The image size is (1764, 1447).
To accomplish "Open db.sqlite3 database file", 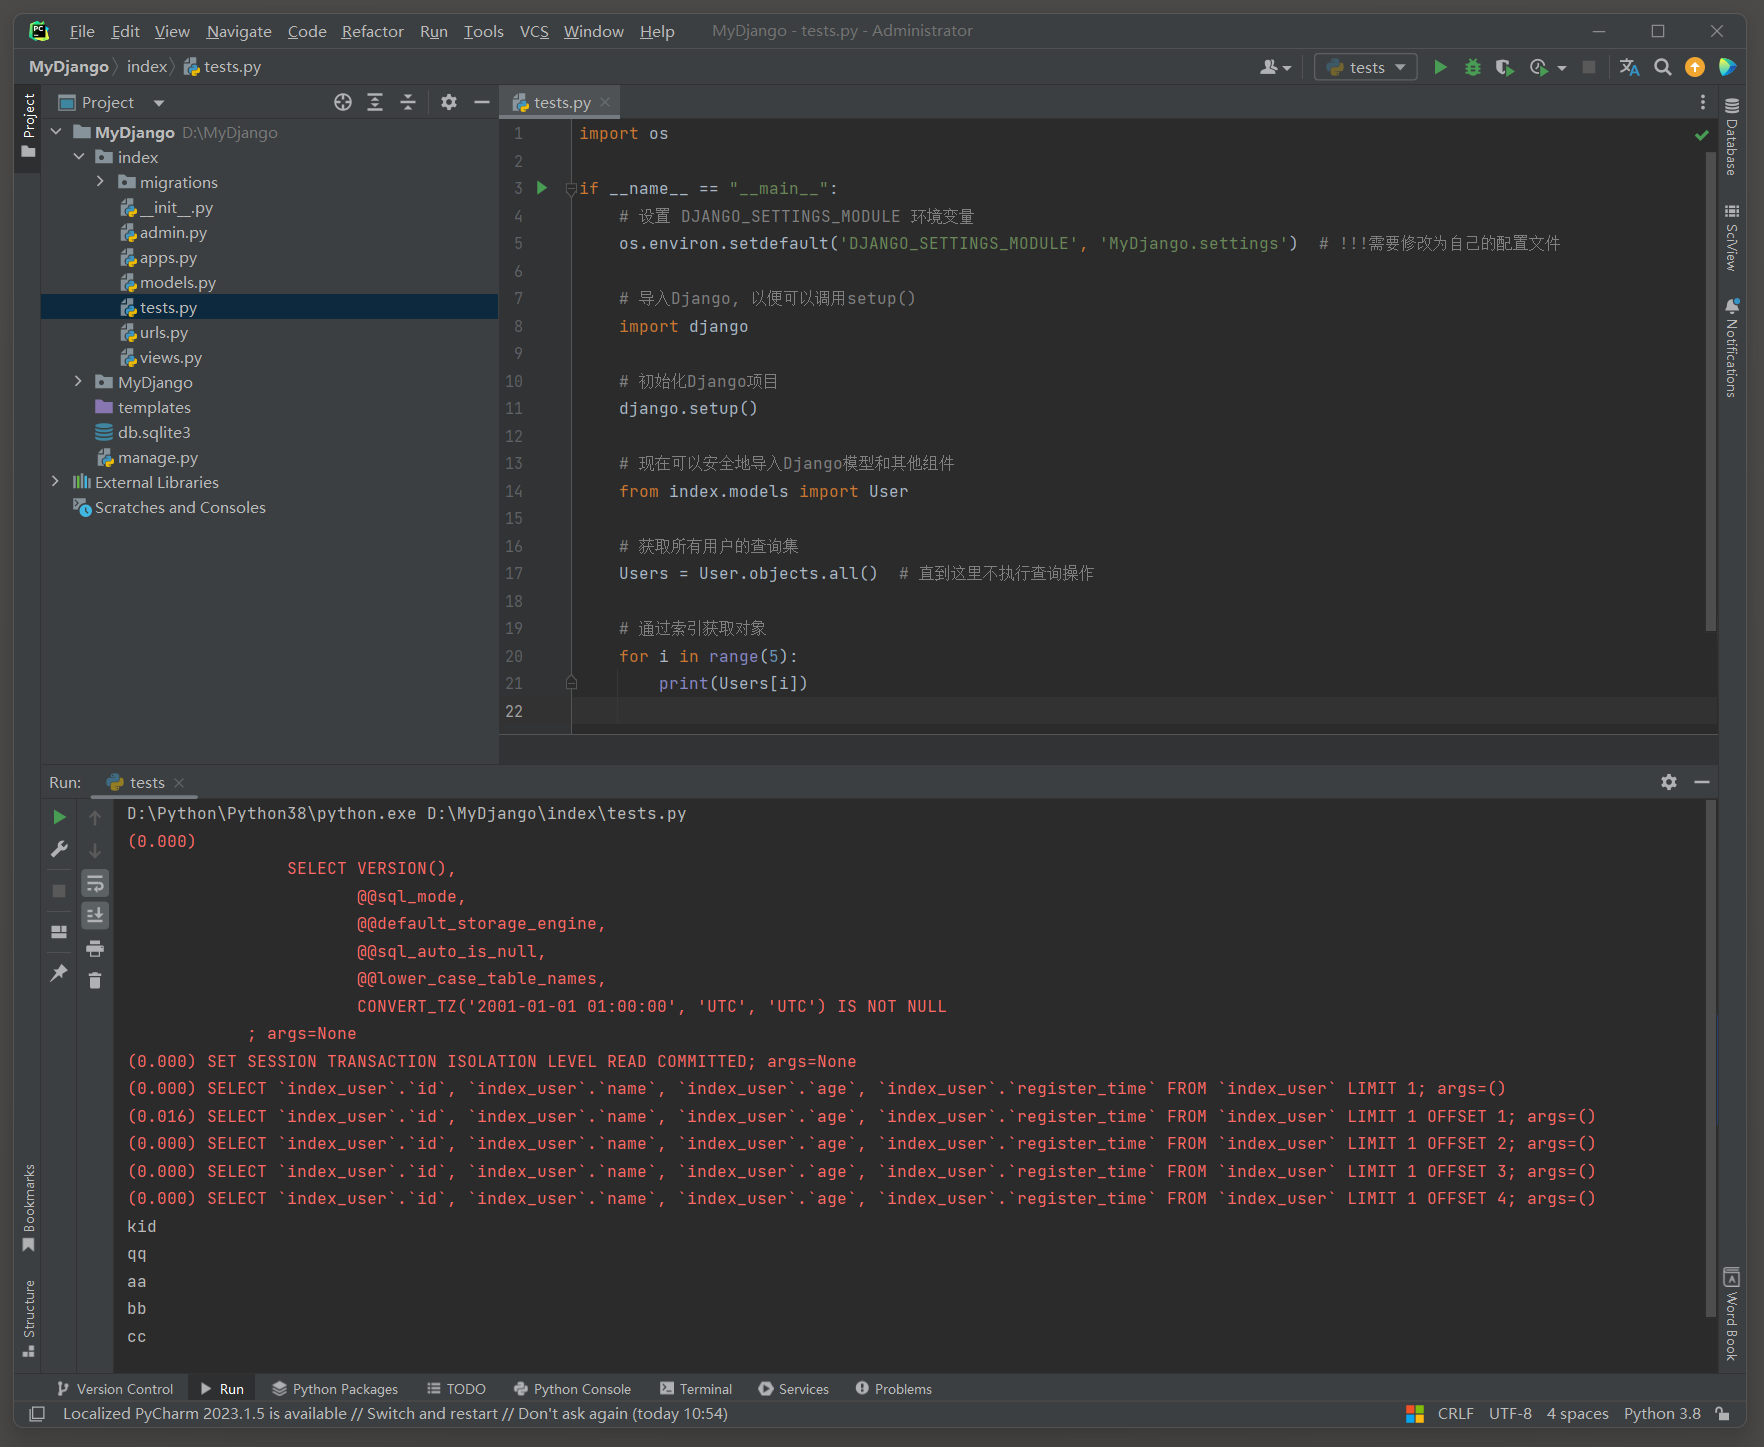I will [x=153, y=432].
